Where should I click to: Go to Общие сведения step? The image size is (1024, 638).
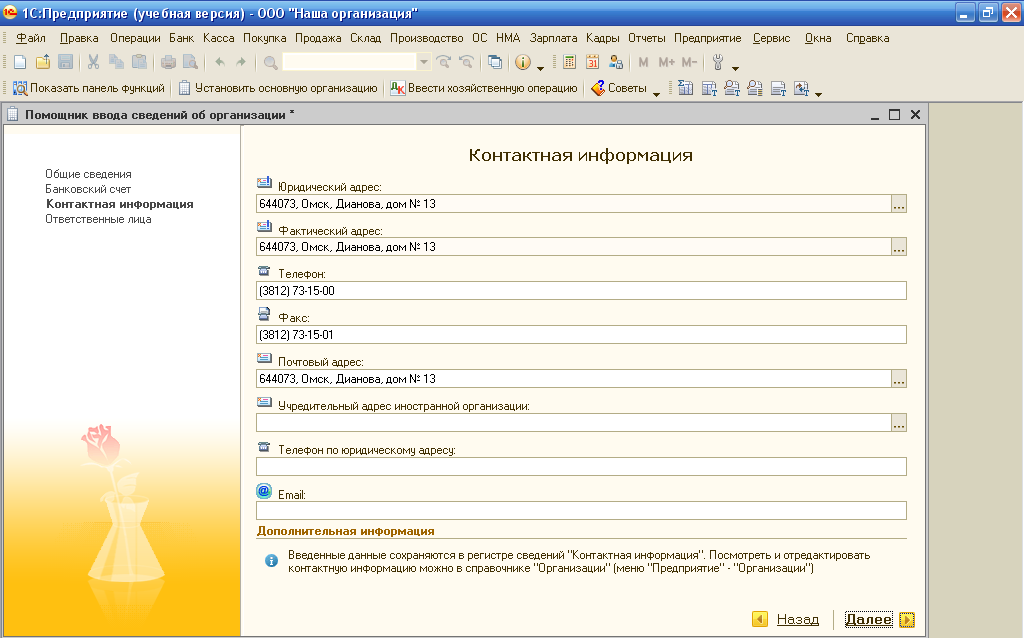tap(88, 174)
